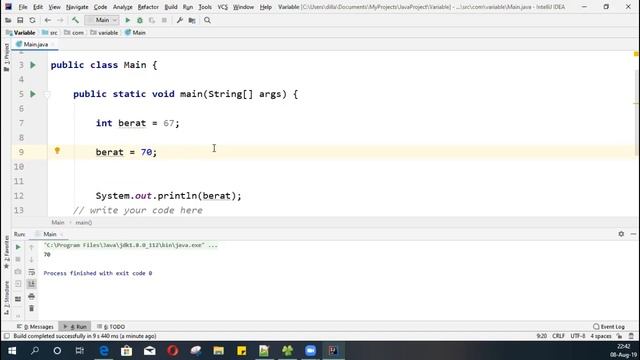The image size is (640, 360).
Task: Click run gutter arrow beside class Main
Action: (x=33, y=65)
